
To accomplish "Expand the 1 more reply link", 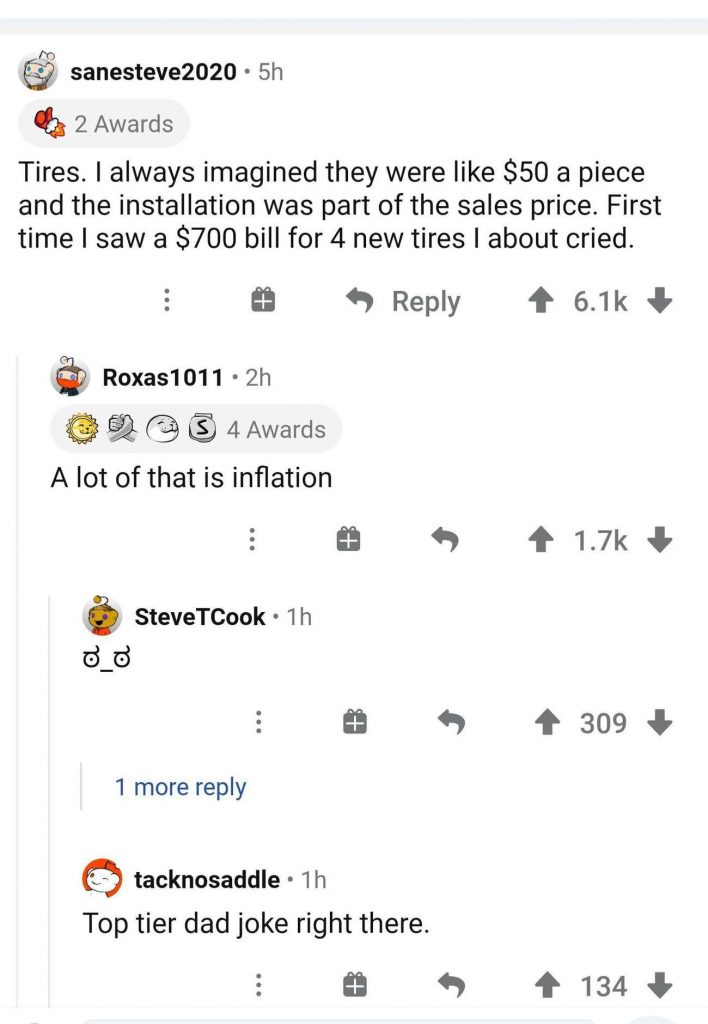I will [x=180, y=787].
